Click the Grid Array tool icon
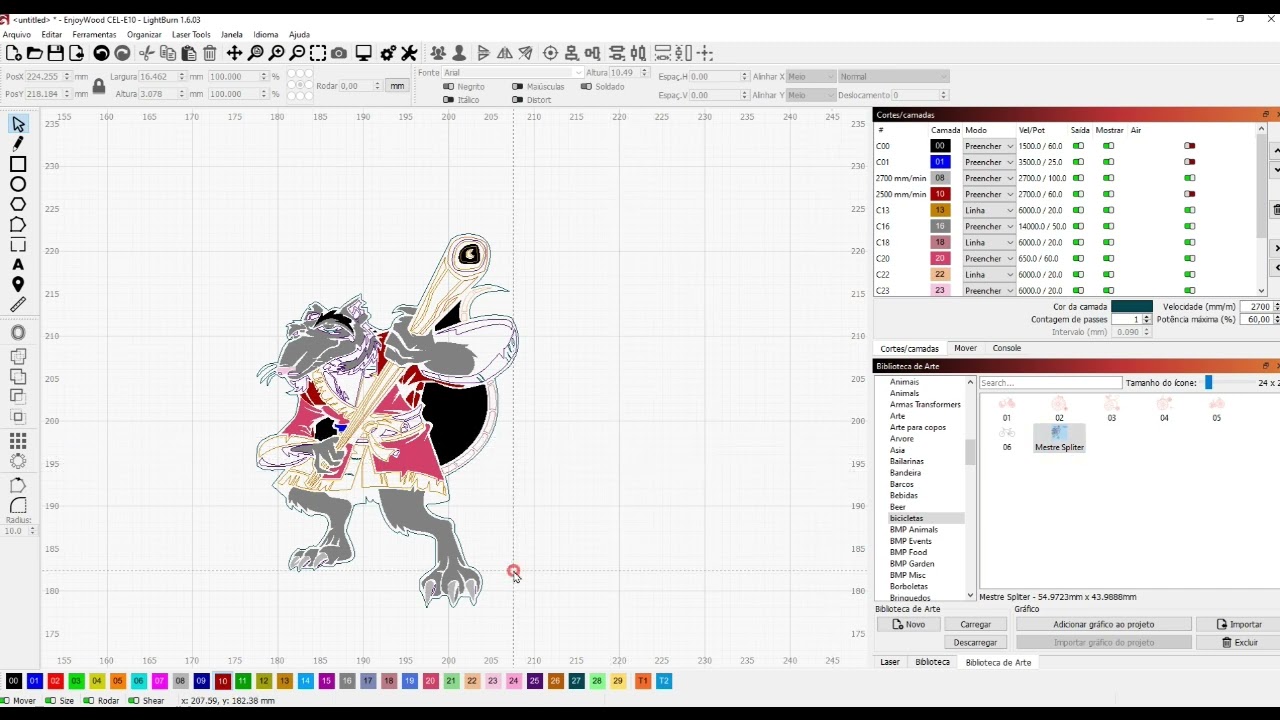This screenshot has height=720, width=1280. (18, 441)
